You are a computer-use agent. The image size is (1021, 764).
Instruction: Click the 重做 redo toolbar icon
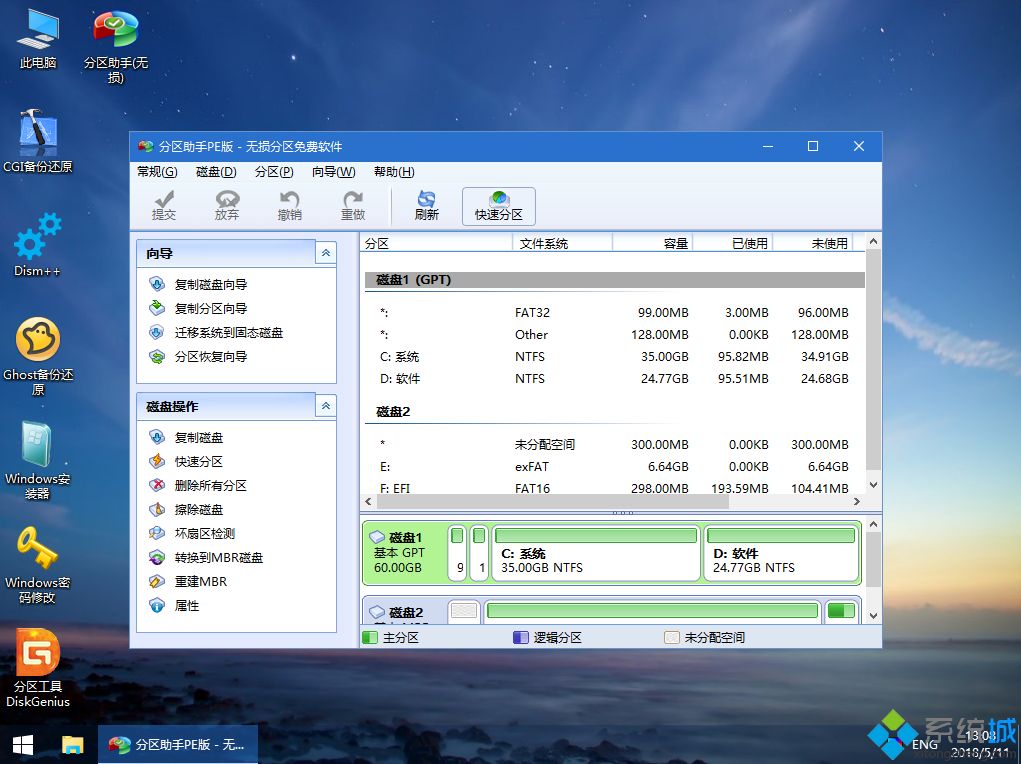pyautogui.click(x=352, y=205)
